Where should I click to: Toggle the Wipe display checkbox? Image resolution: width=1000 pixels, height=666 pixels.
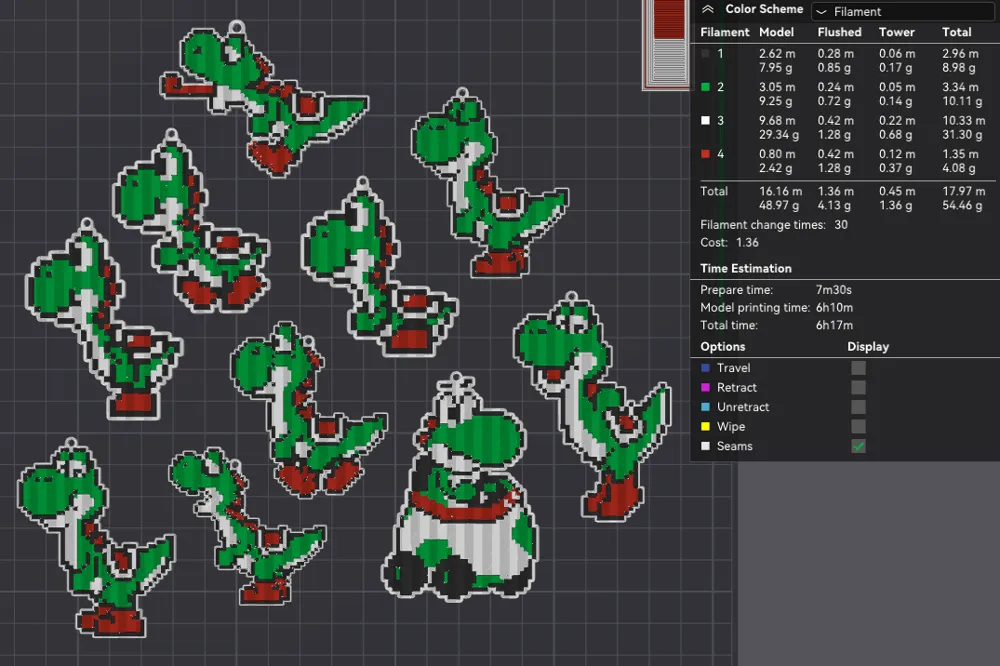tap(858, 427)
